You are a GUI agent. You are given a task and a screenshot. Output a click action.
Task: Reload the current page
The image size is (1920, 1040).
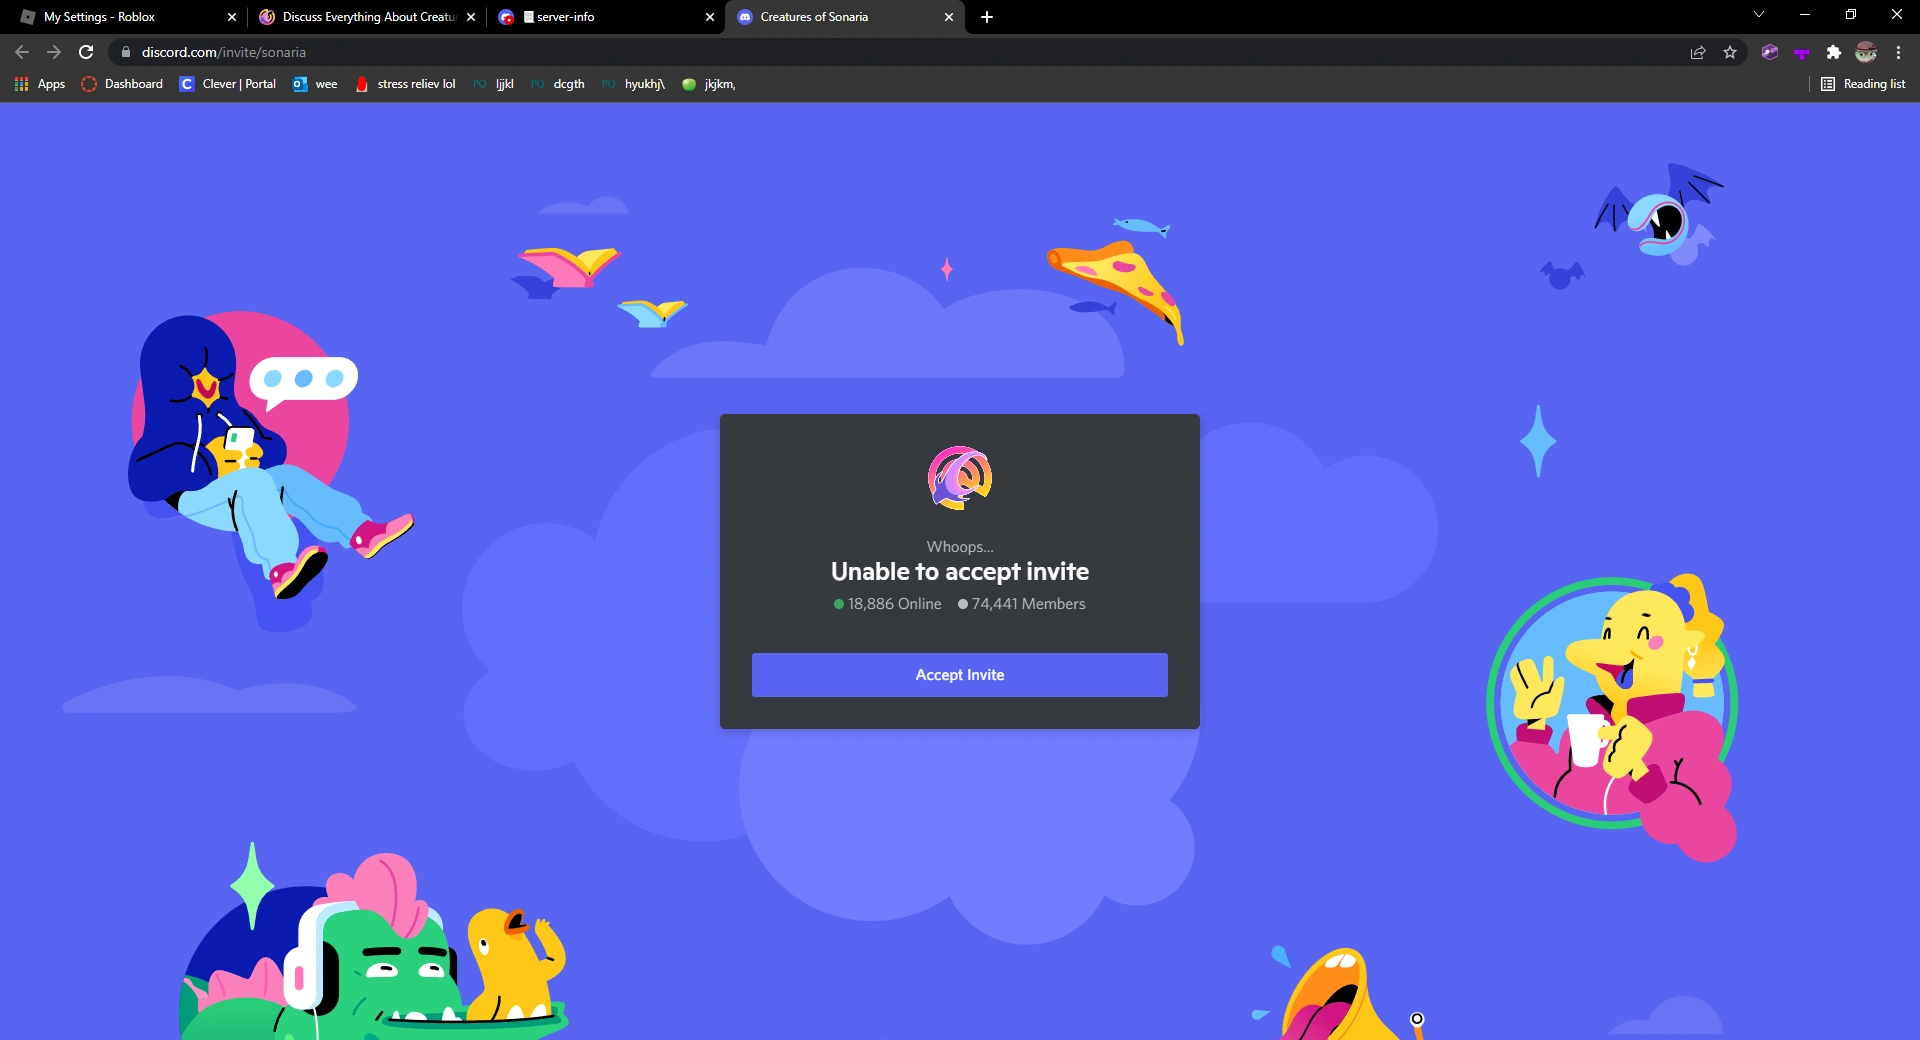point(86,52)
